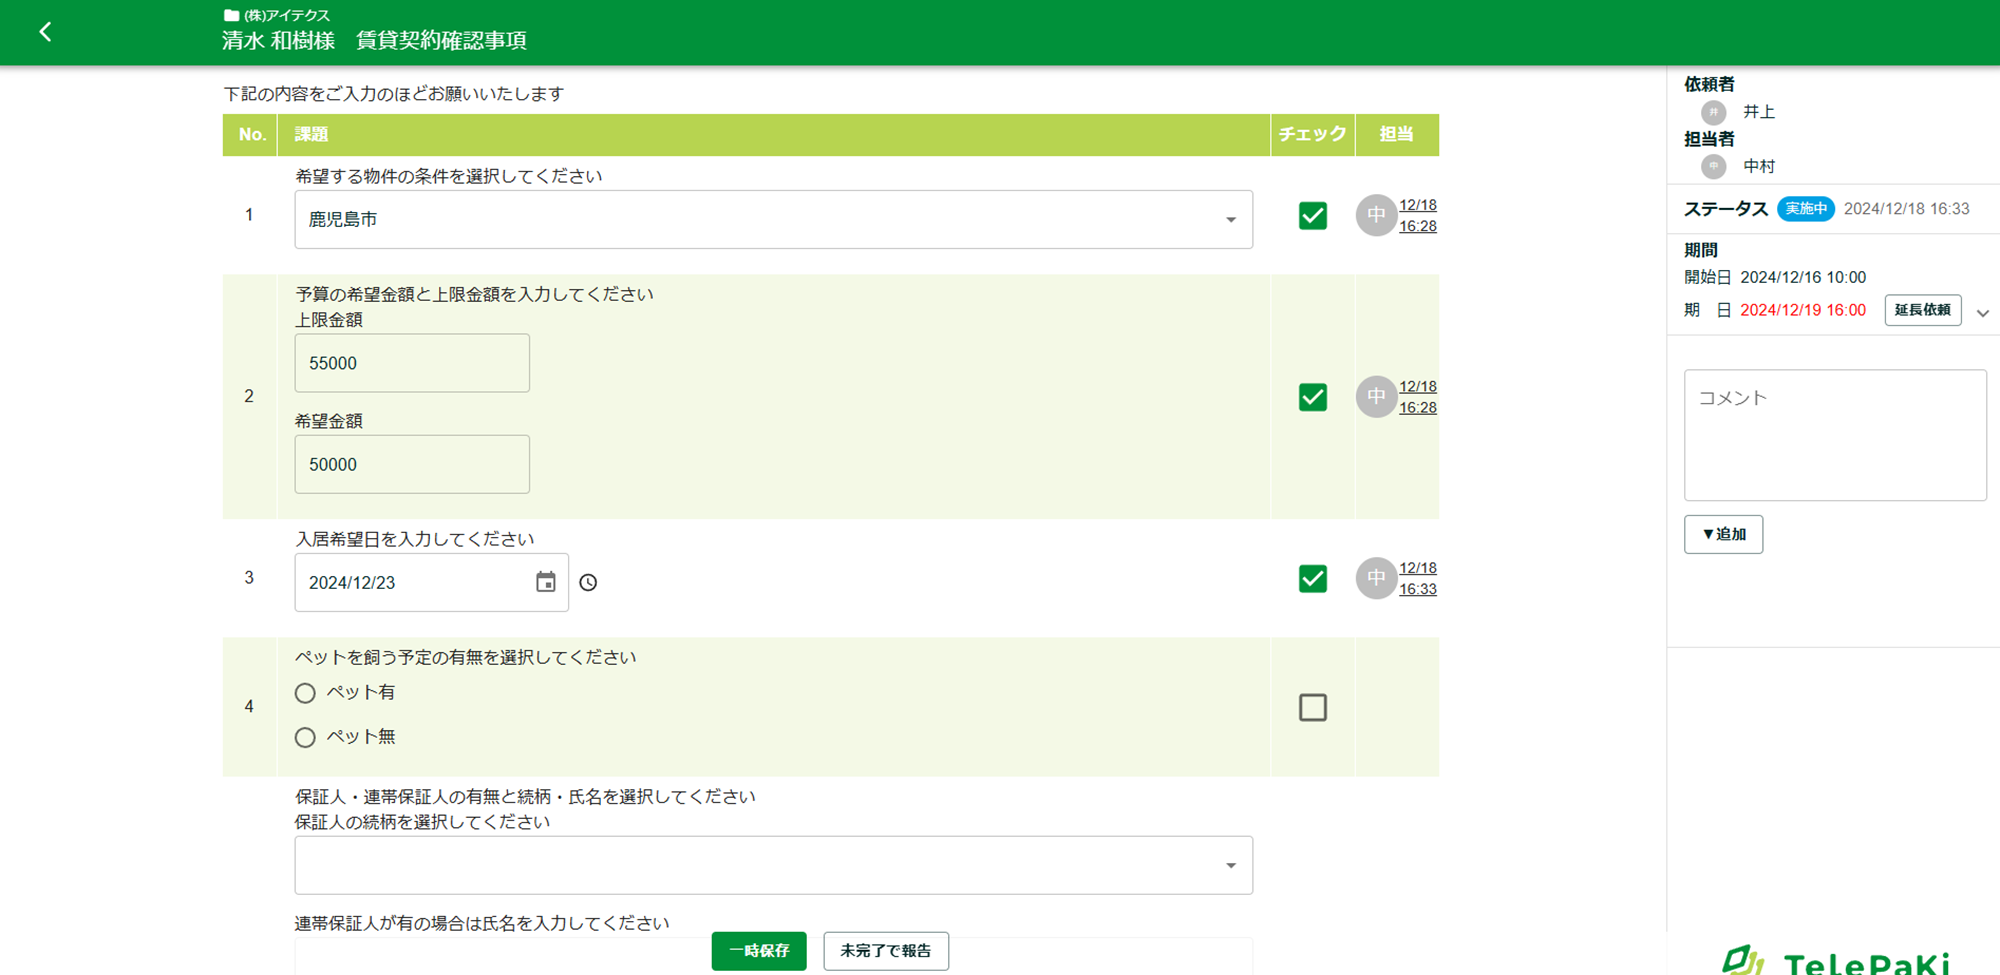Screen dimensions: 2000x975
Task: Open the 鹿児島市 property condition dropdown
Action: [x=773, y=219]
